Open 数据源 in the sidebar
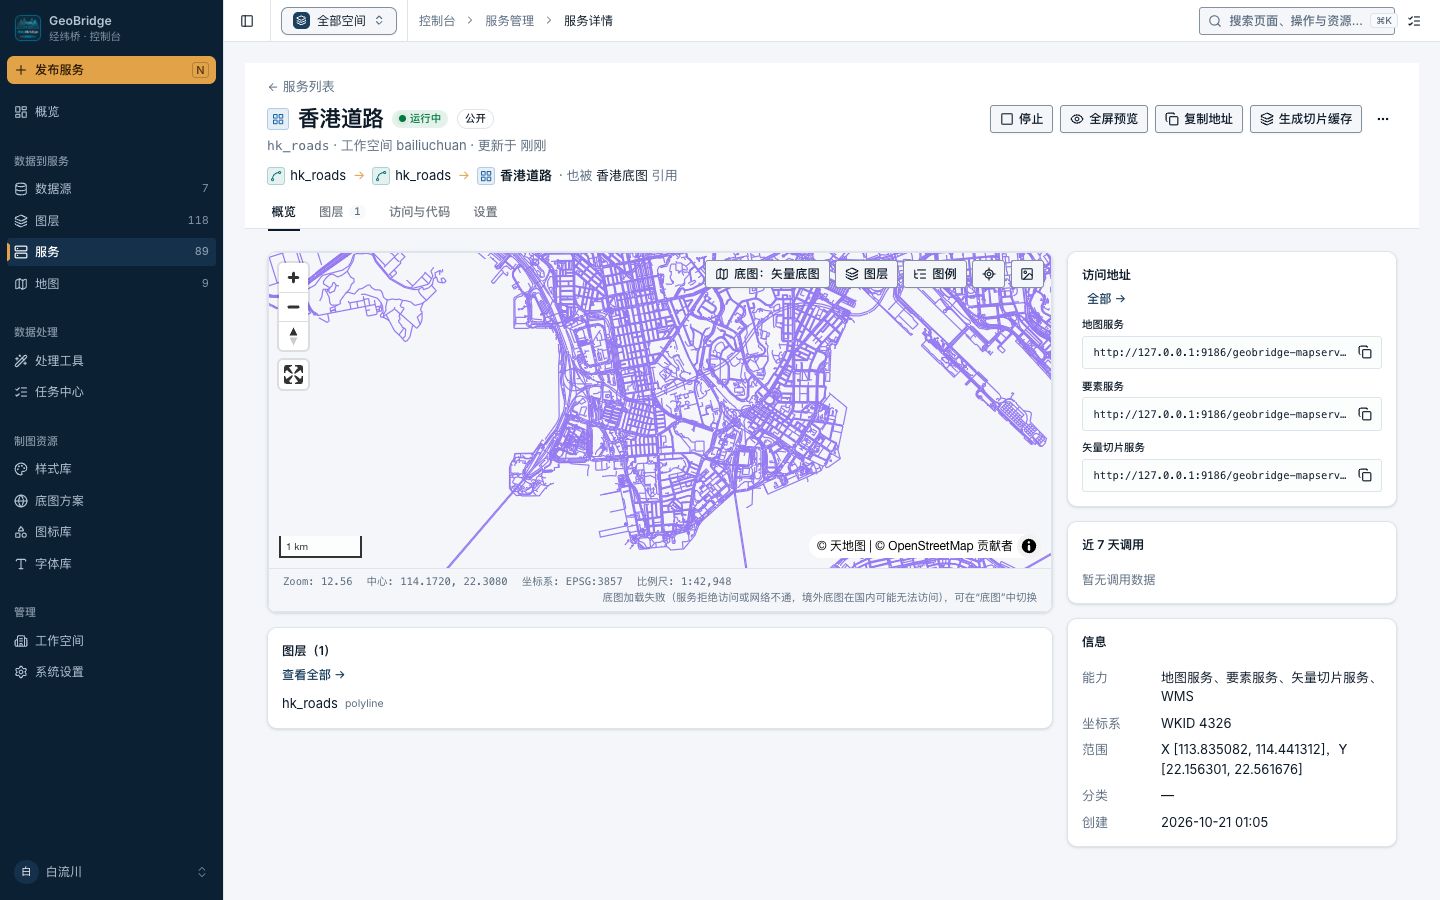The image size is (1440, 900). click(x=111, y=189)
